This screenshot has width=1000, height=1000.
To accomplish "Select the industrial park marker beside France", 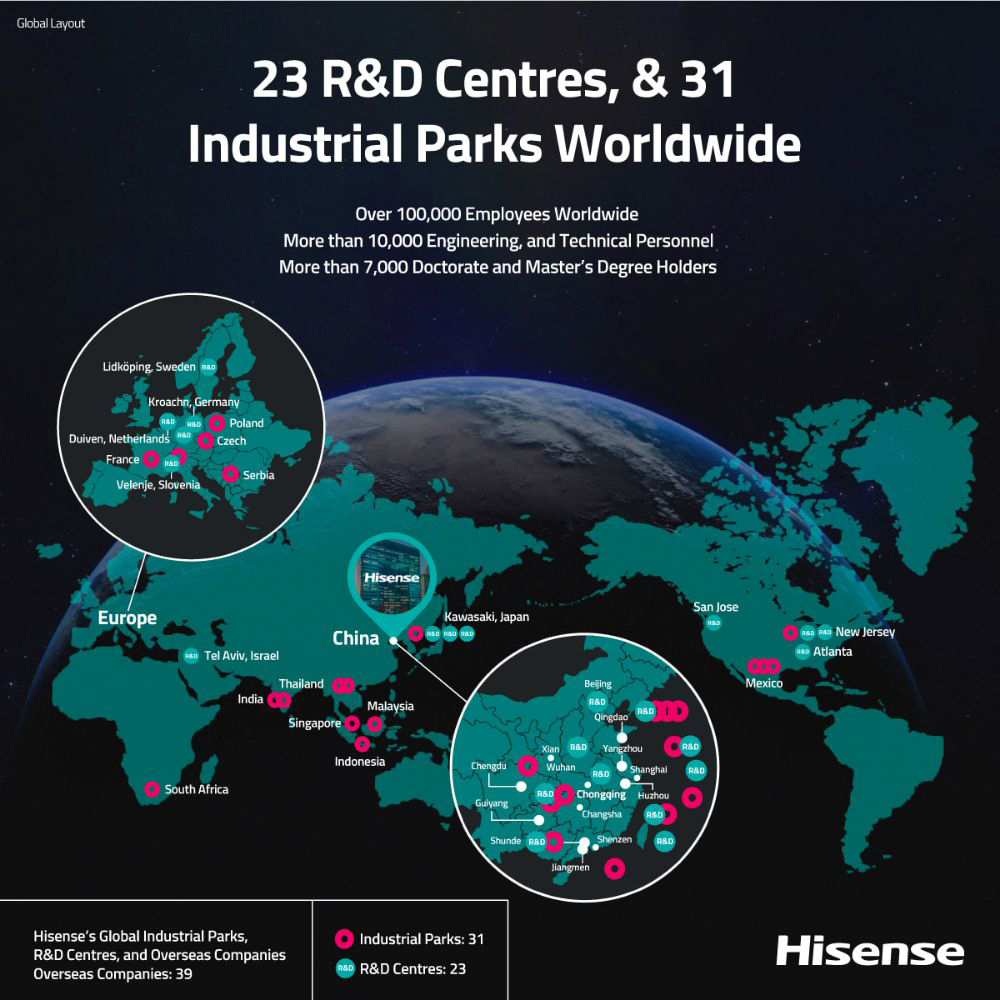I will click(x=151, y=459).
